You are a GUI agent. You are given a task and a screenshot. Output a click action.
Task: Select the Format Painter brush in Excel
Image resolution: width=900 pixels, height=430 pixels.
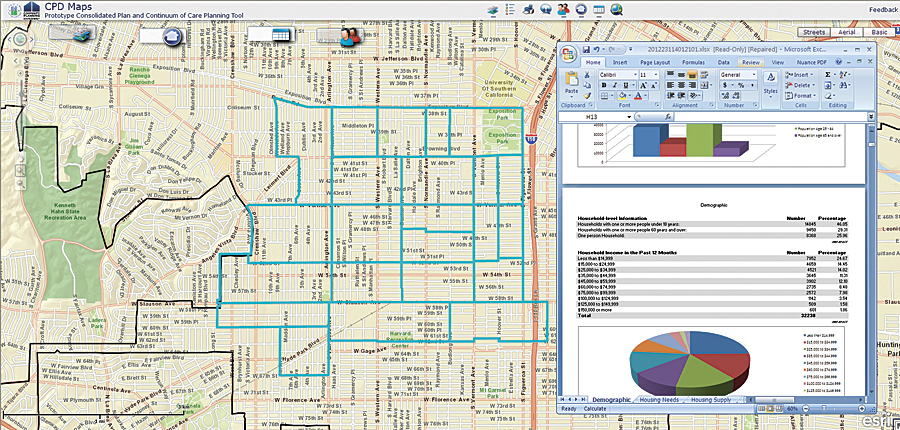[587, 95]
